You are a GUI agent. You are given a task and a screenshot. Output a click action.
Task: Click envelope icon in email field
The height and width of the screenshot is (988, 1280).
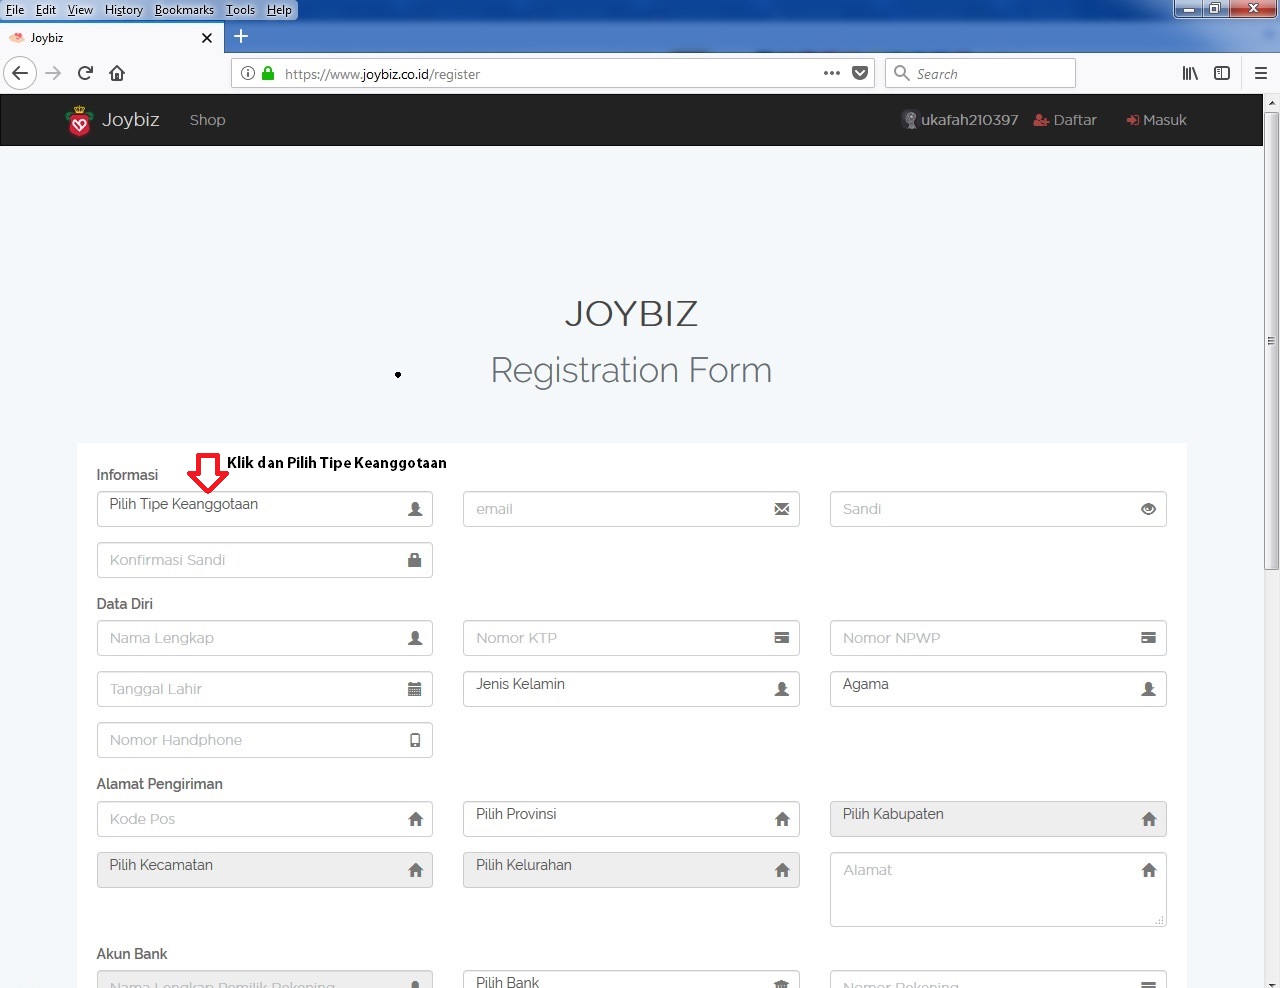click(782, 509)
